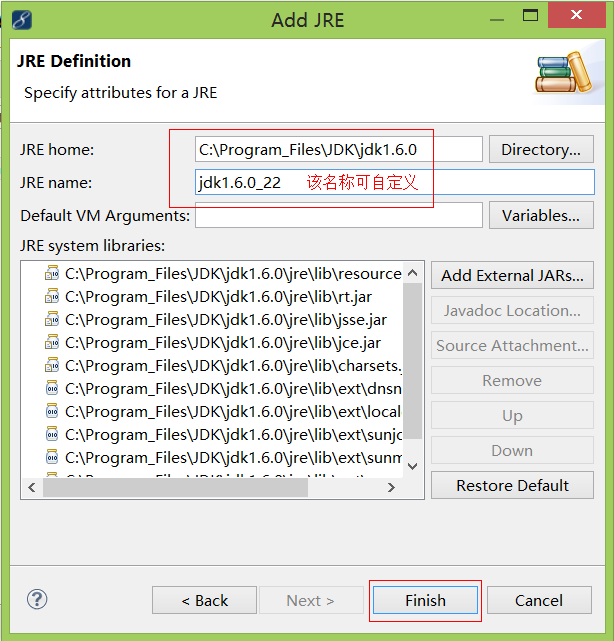The image size is (614, 641).
Task: Click the books library banner icon
Action: click(564, 72)
